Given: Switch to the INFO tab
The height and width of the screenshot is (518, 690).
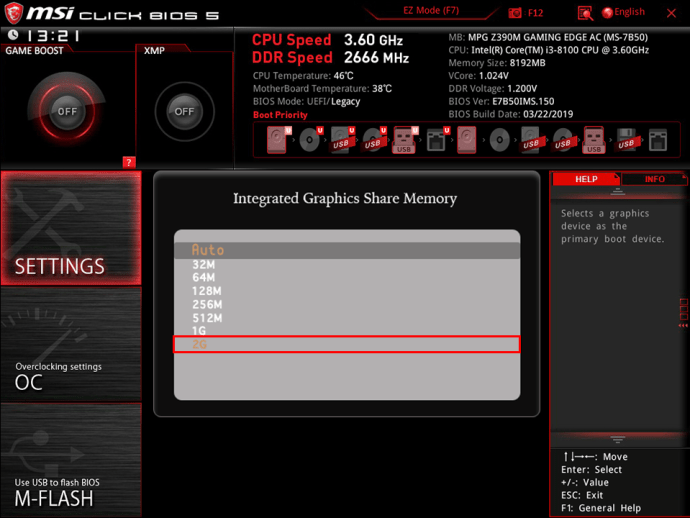Looking at the screenshot, I should [654, 179].
